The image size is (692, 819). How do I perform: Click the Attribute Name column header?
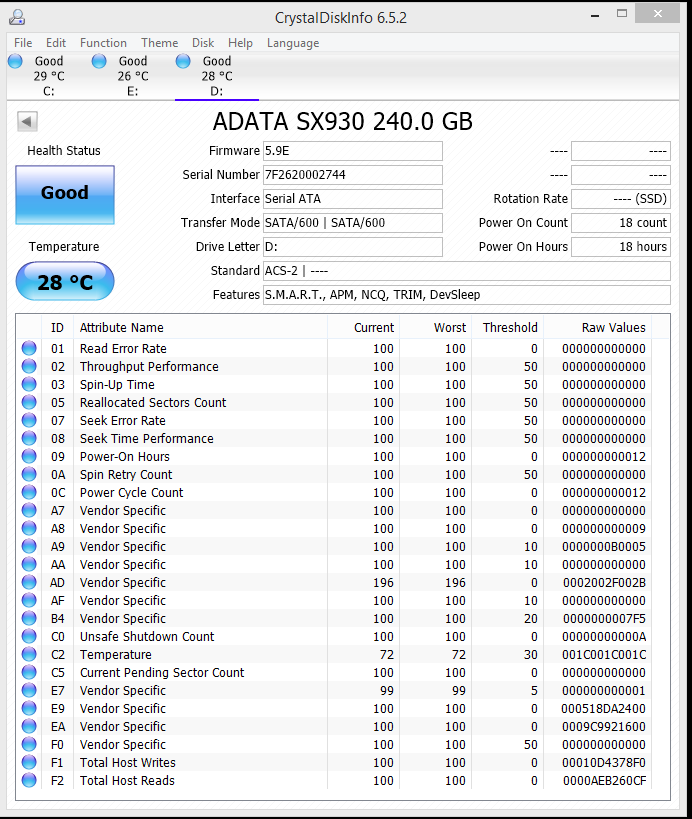click(x=201, y=327)
